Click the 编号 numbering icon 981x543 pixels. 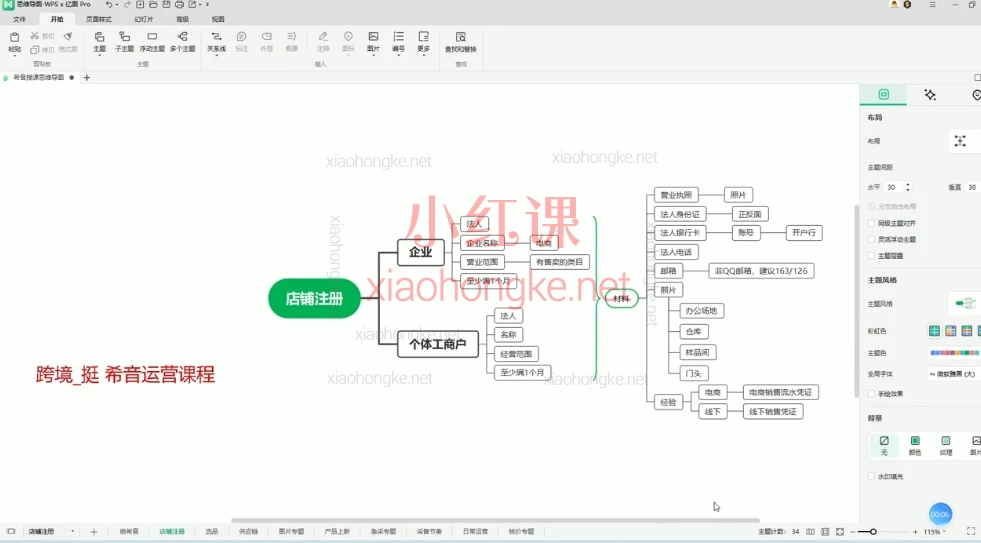[x=399, y=37]
